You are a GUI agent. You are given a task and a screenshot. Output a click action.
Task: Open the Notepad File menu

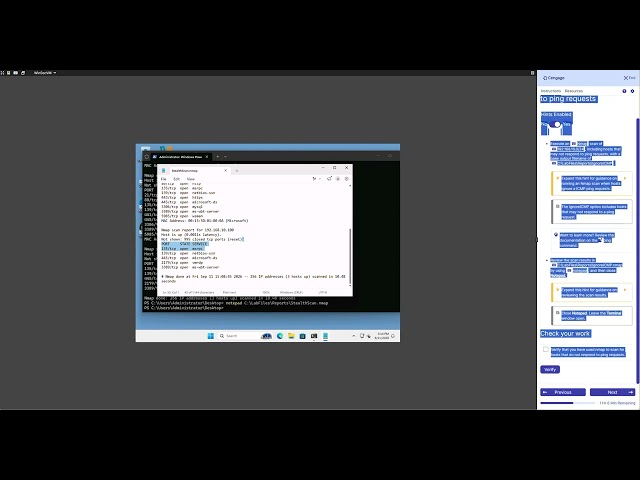163,179
